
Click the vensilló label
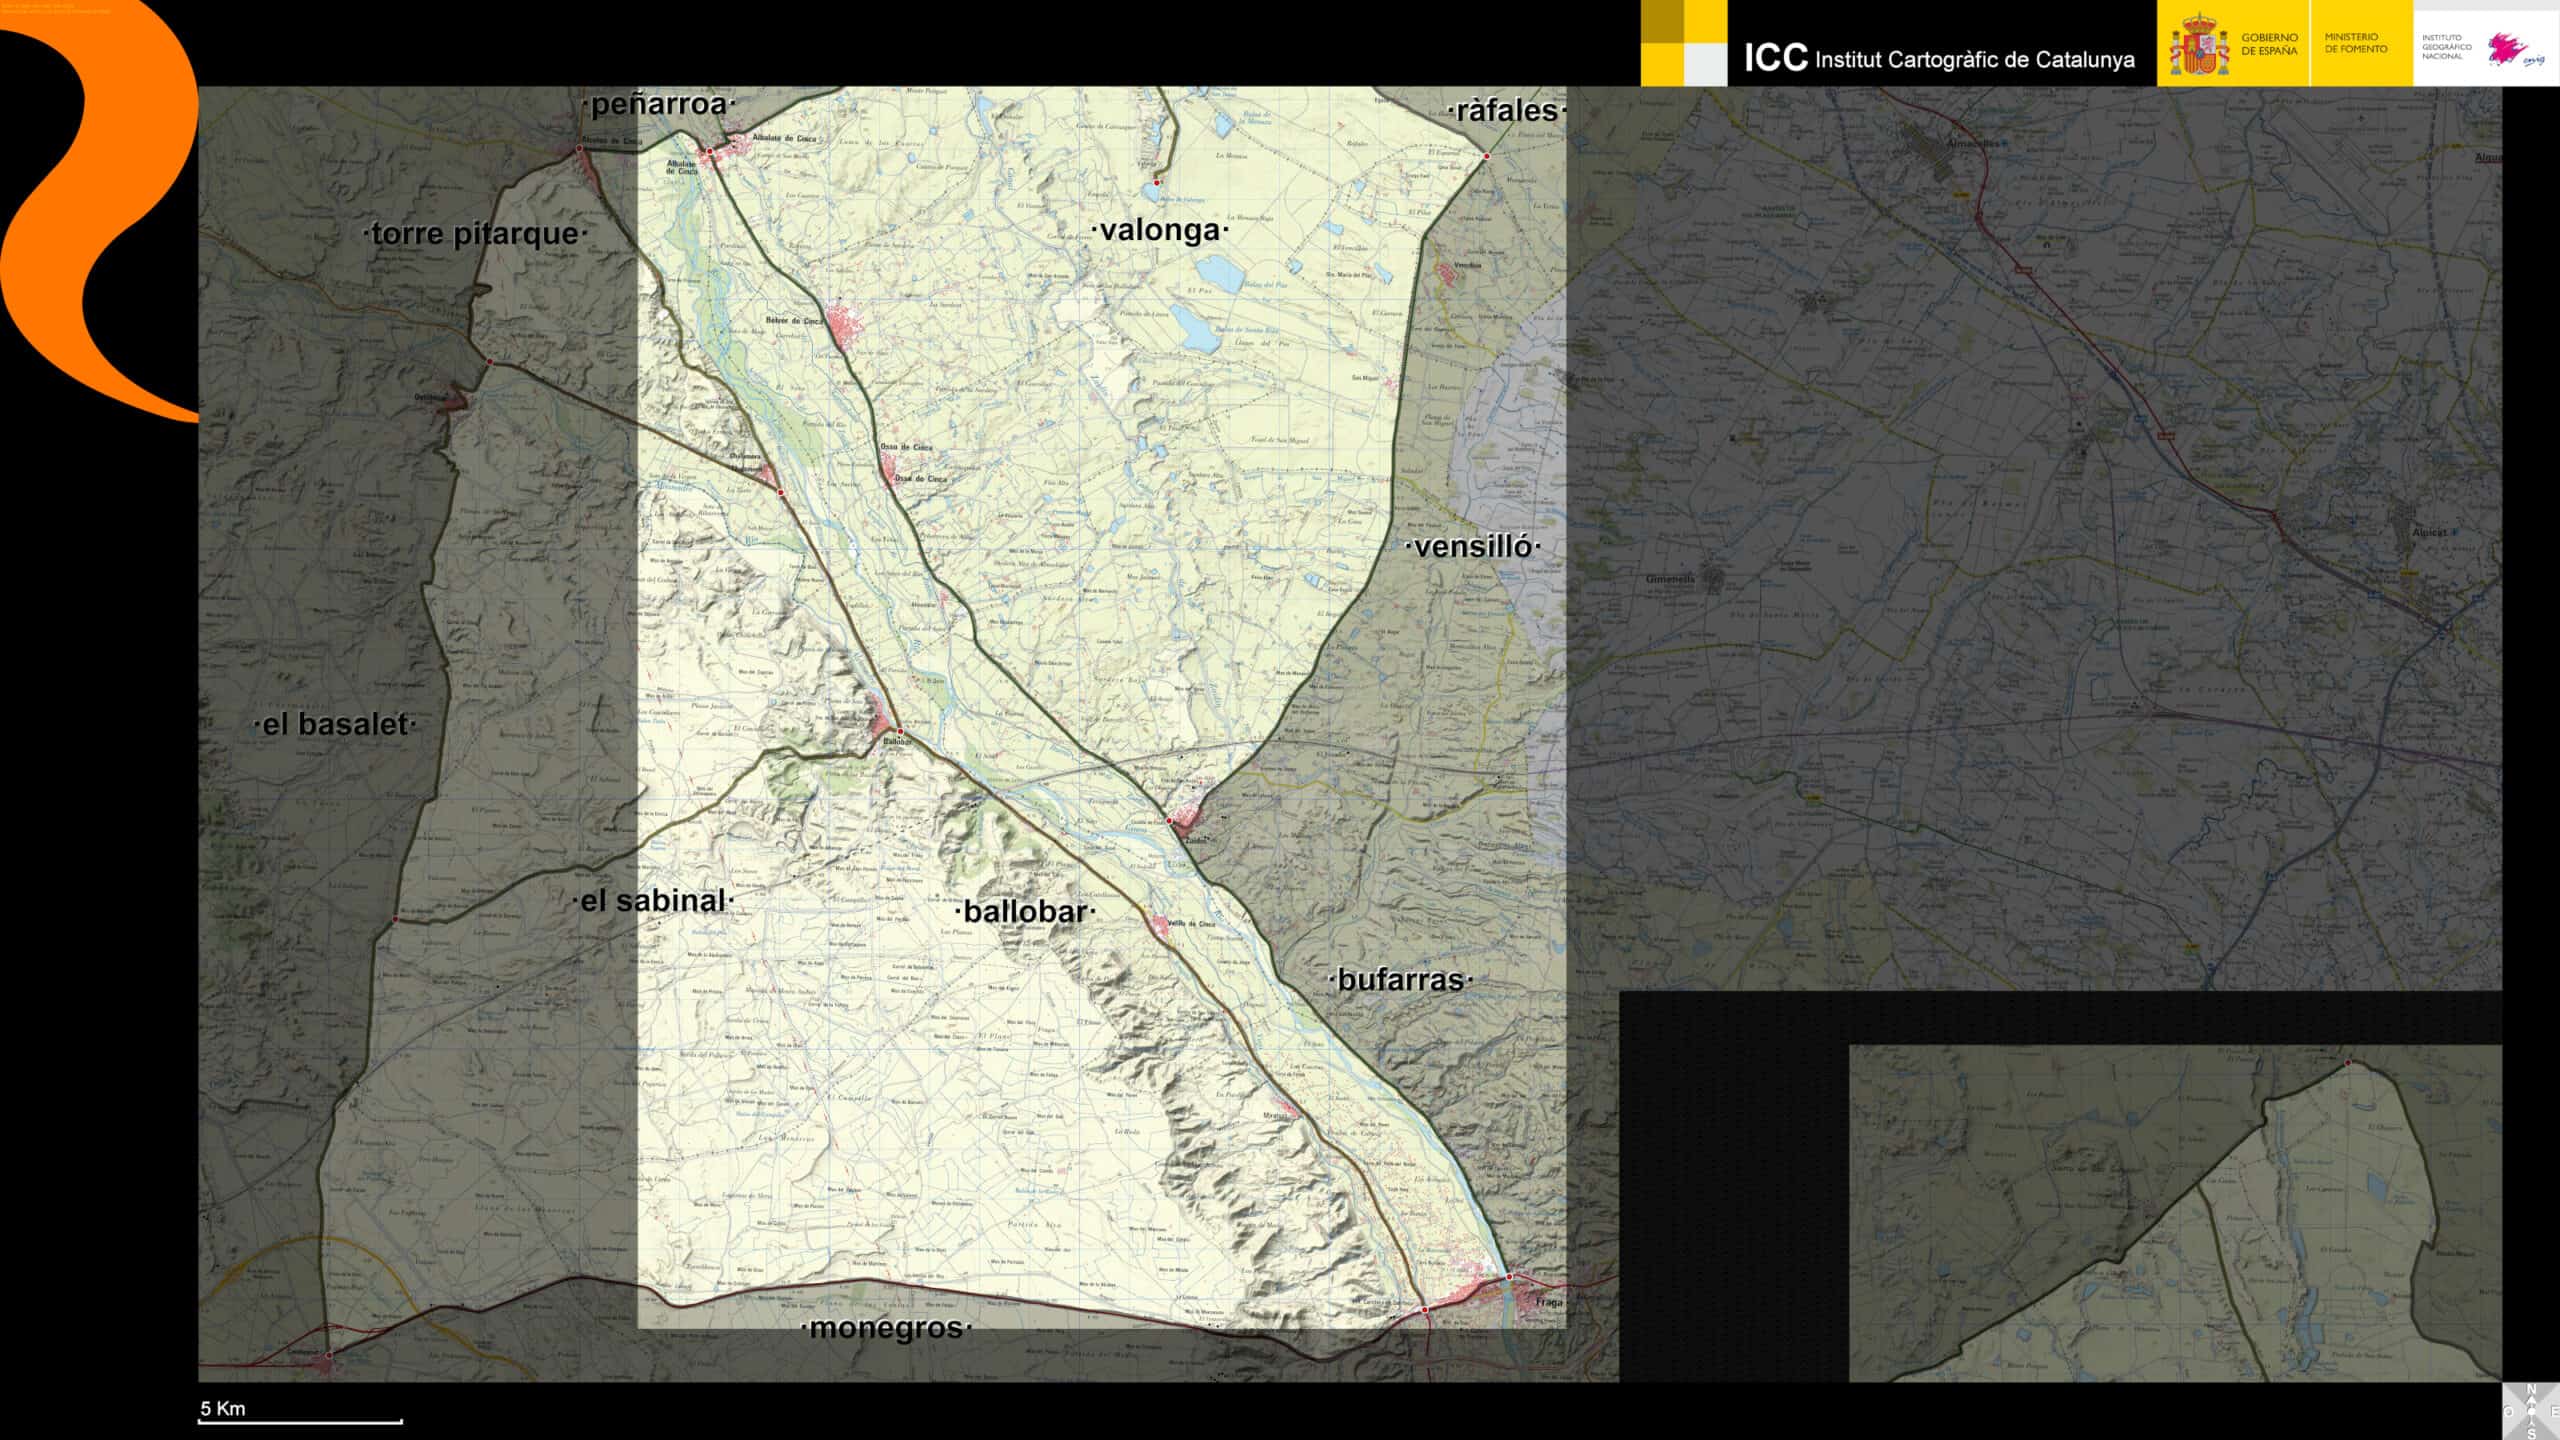(x=1473, y=546)
